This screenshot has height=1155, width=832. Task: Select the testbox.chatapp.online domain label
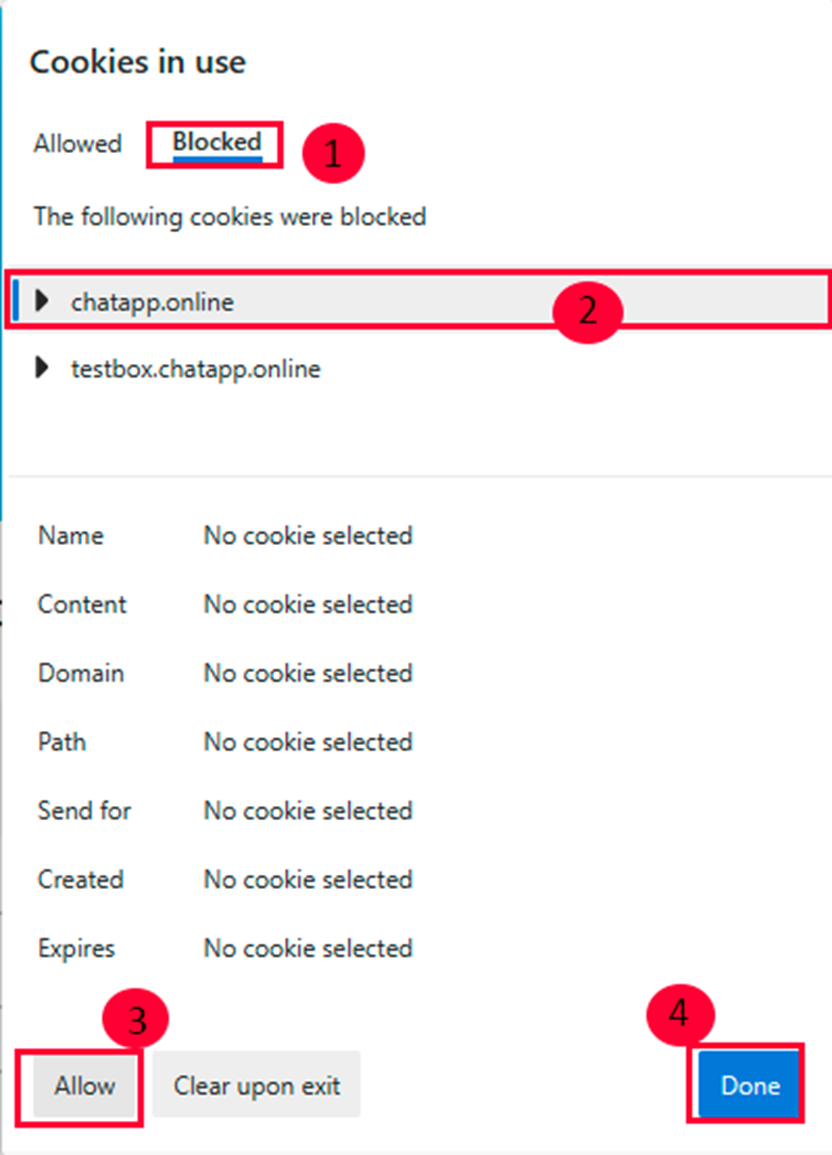pos(195,369)
